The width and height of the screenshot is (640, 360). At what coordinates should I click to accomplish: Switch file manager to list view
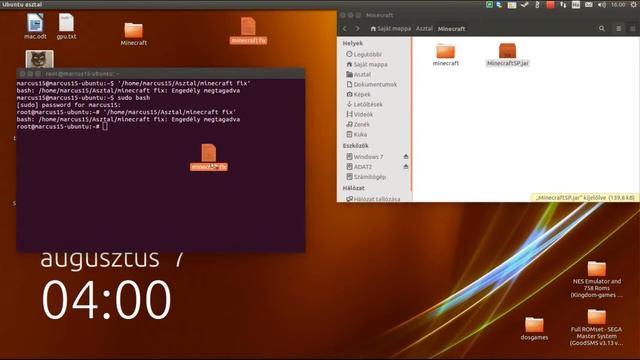point(619,29)
